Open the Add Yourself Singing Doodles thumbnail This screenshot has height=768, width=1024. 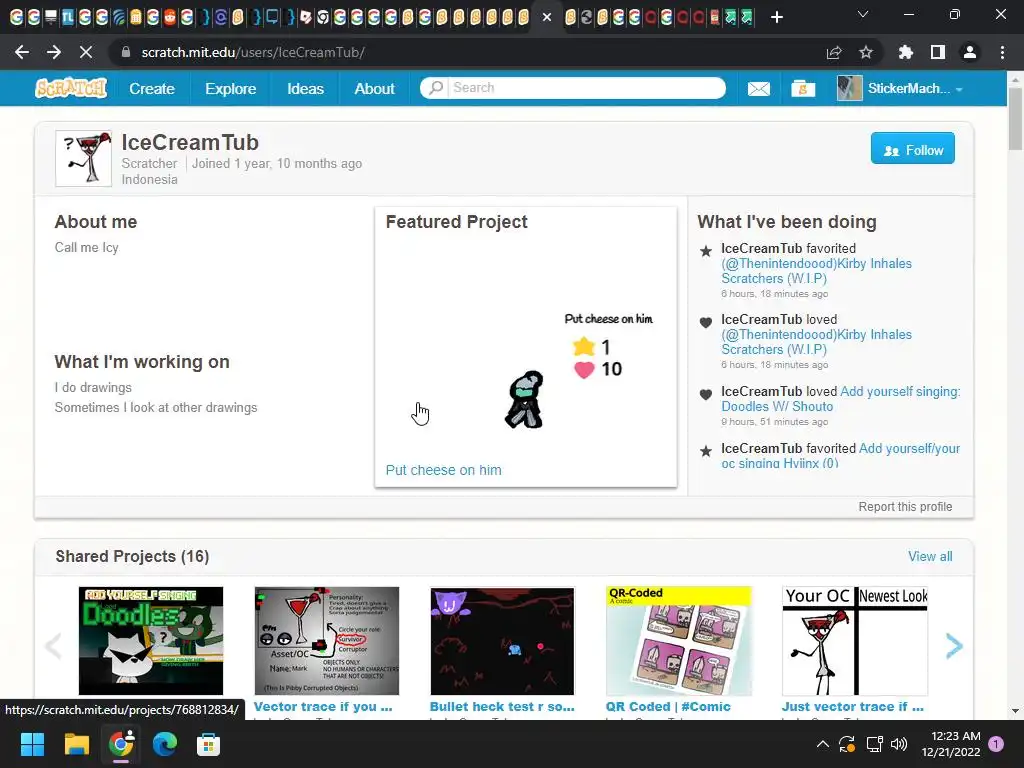point(151,641)
